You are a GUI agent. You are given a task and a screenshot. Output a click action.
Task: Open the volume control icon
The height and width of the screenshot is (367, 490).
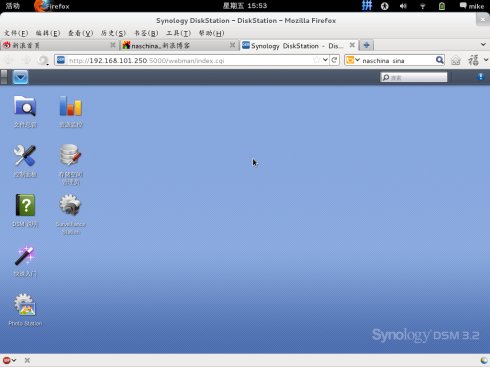pos(403,6)
